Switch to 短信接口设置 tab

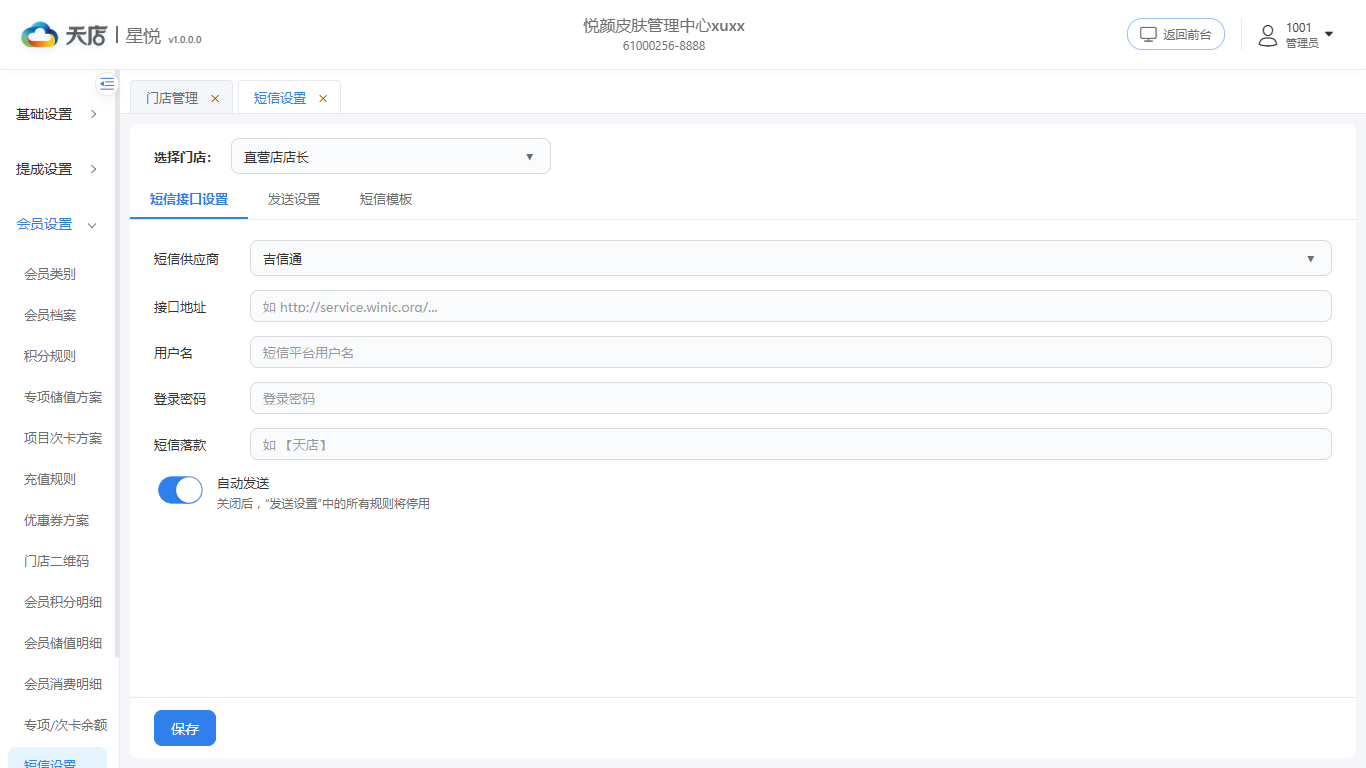[189, 199]
